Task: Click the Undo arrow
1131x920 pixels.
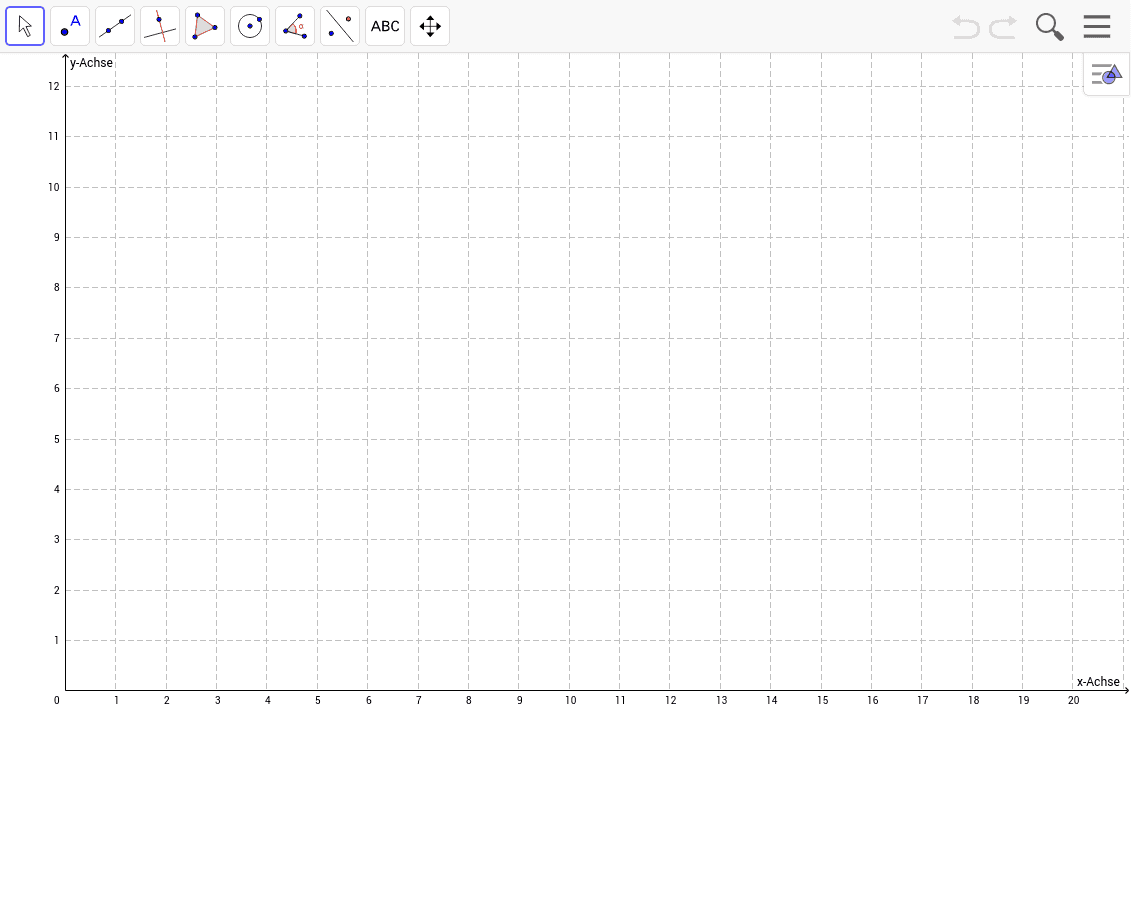Action: click(x=966, y=27)
